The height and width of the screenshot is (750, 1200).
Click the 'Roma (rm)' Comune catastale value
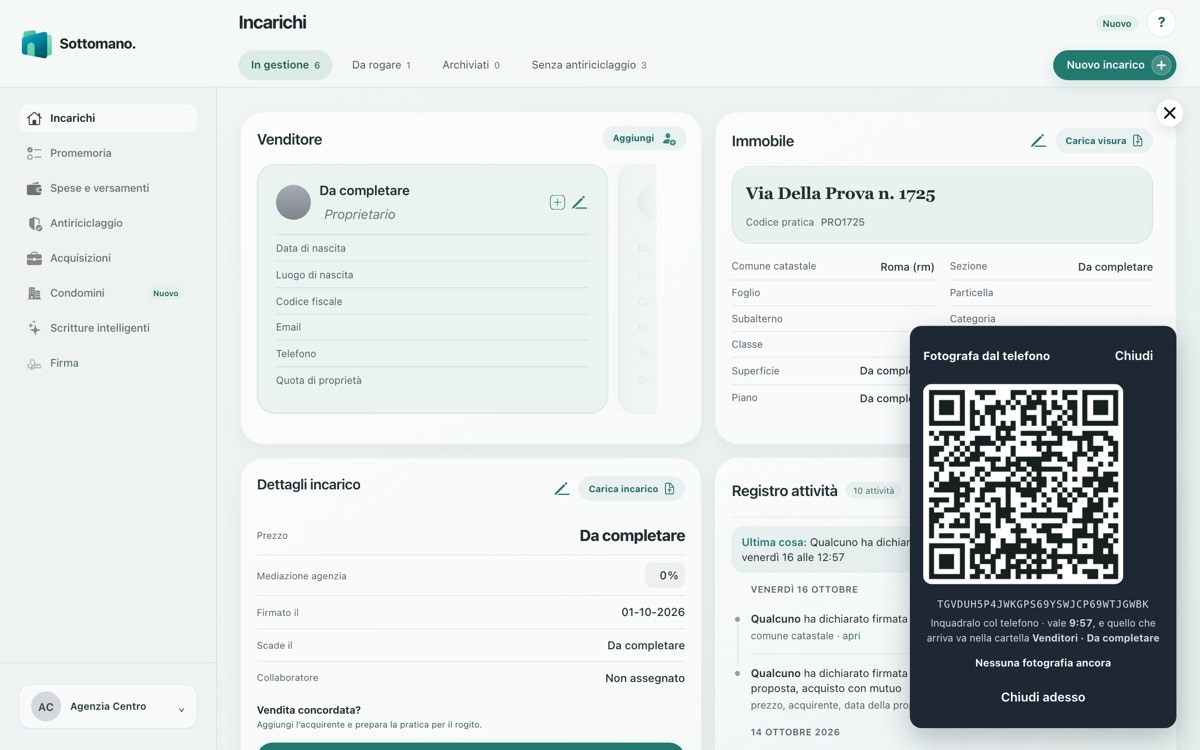point(907,267)
